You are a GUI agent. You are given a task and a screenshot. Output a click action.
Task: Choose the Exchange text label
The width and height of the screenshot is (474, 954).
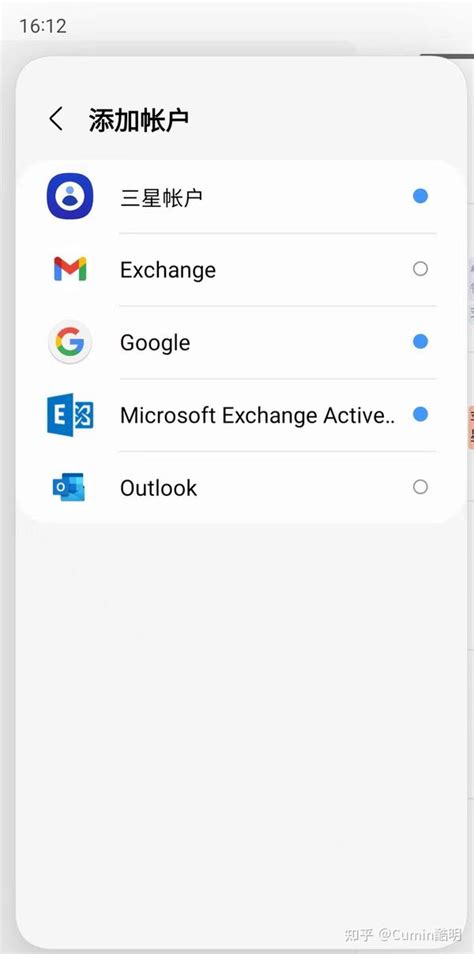pyautogui.click(x=168, y=270)
